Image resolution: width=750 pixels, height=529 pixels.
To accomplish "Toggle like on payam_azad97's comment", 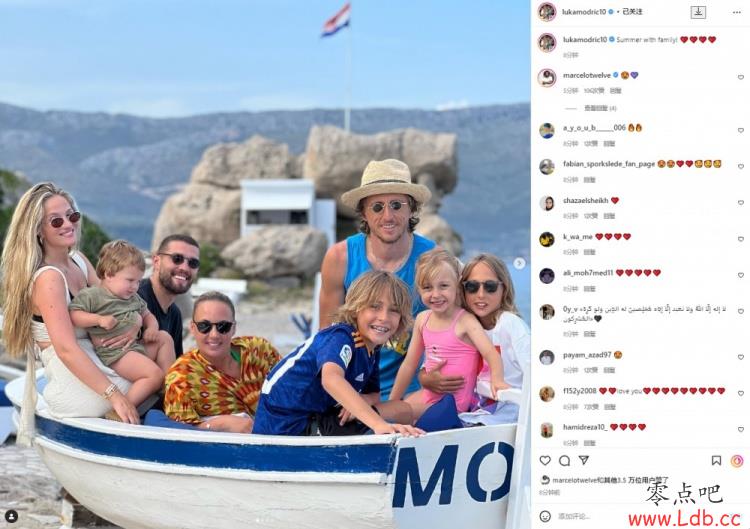I will tap(740, 357).
